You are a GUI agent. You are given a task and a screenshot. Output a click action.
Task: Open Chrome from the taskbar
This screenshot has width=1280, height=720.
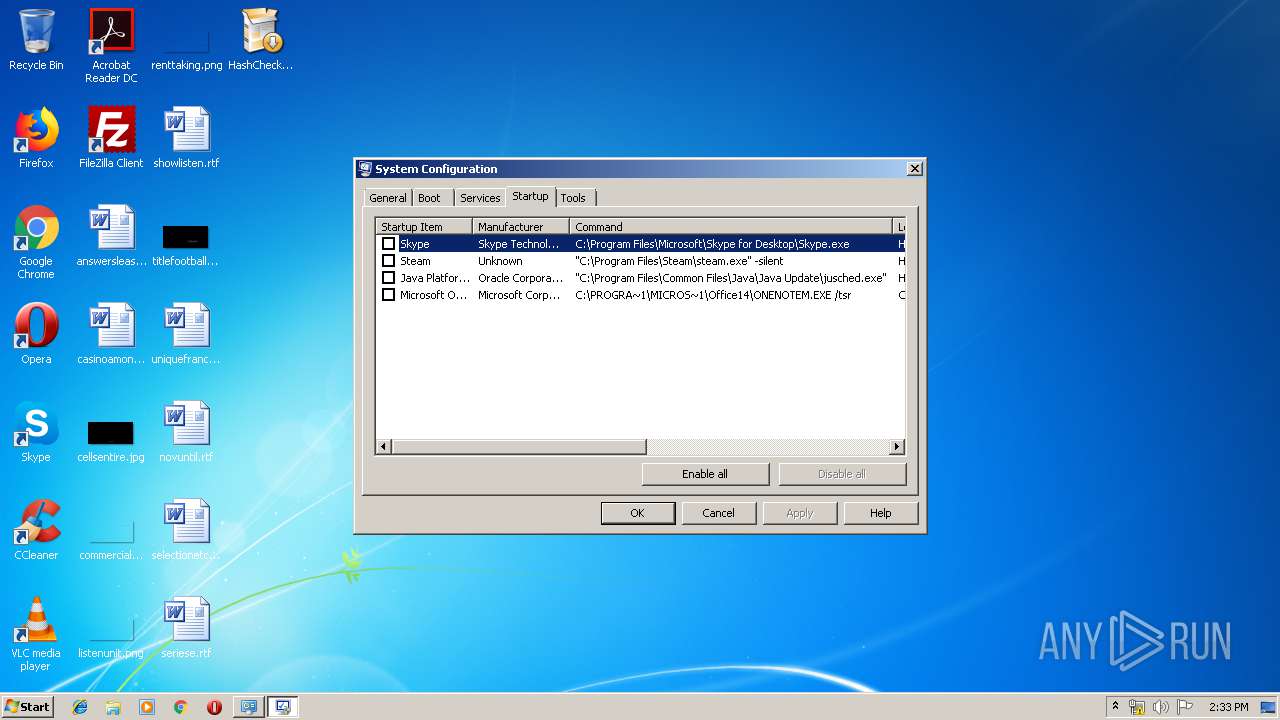(181, 707)
